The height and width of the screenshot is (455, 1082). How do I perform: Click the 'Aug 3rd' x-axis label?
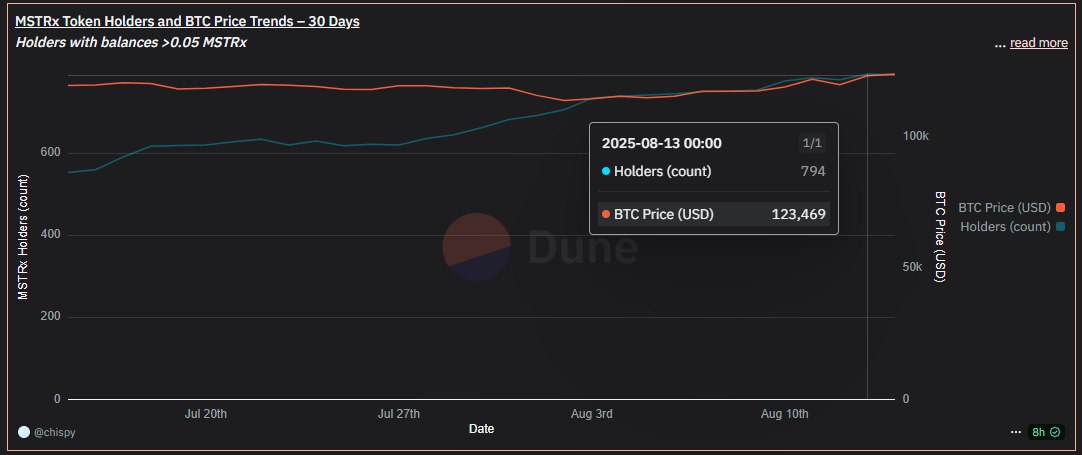pyautogui.click(x=591, y=414)
